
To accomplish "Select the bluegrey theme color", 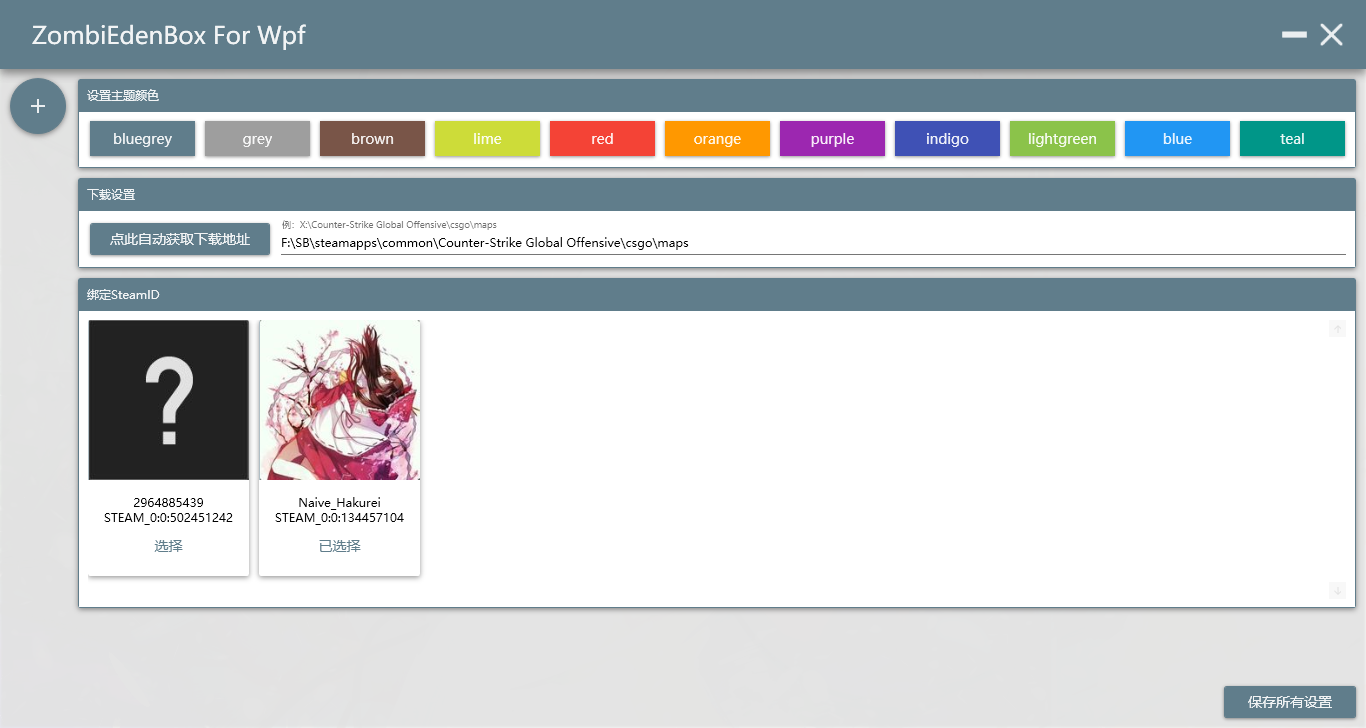I will pos(142,139).
